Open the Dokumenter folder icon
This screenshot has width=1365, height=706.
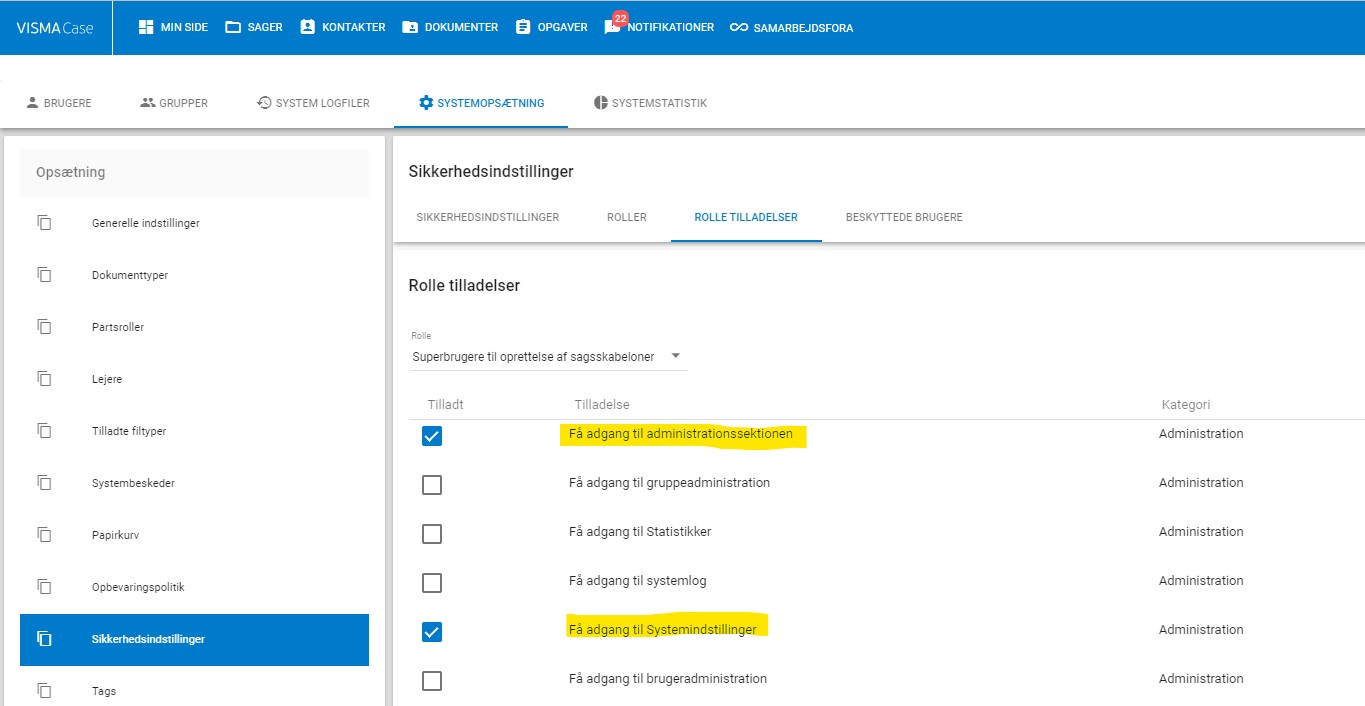point(410,27)
